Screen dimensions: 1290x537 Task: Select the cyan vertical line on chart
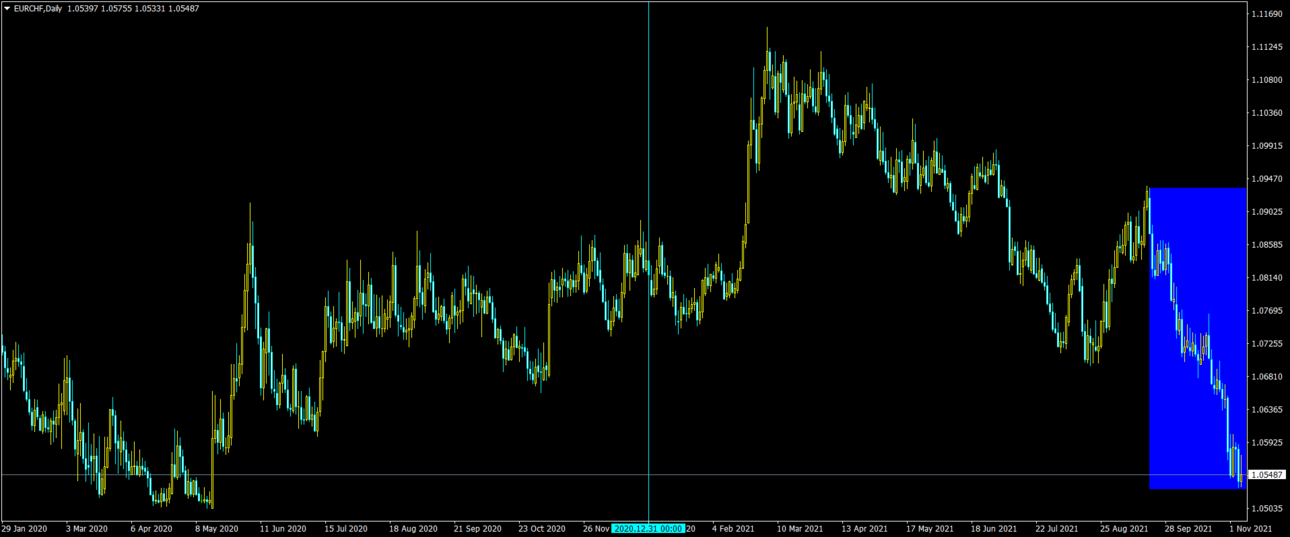(648, 260)
